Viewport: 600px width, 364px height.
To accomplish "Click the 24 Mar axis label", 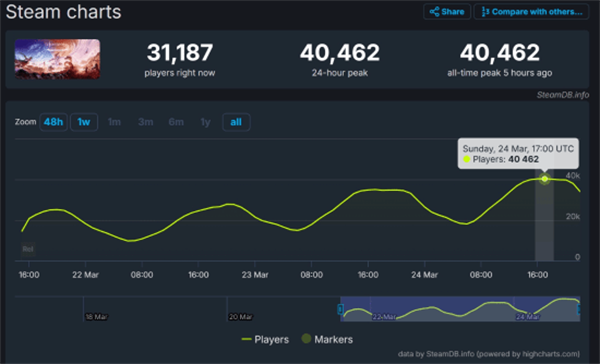I will coord(424,275).
